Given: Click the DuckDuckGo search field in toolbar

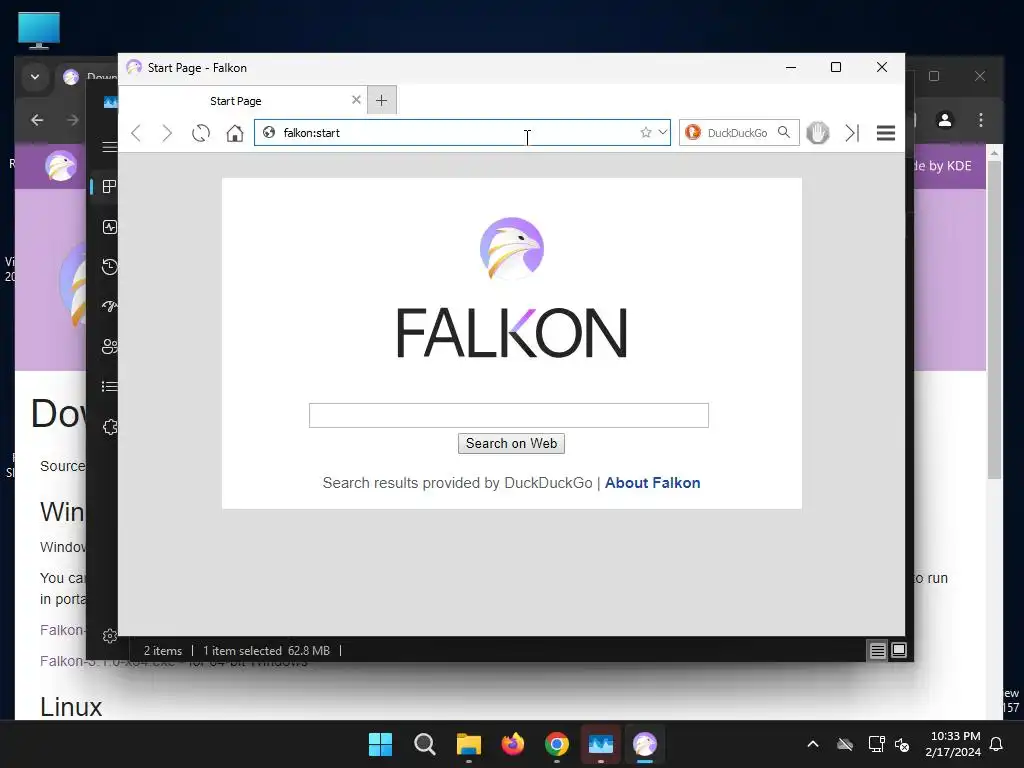Looking at the screenshot, I should pos(738,133).
